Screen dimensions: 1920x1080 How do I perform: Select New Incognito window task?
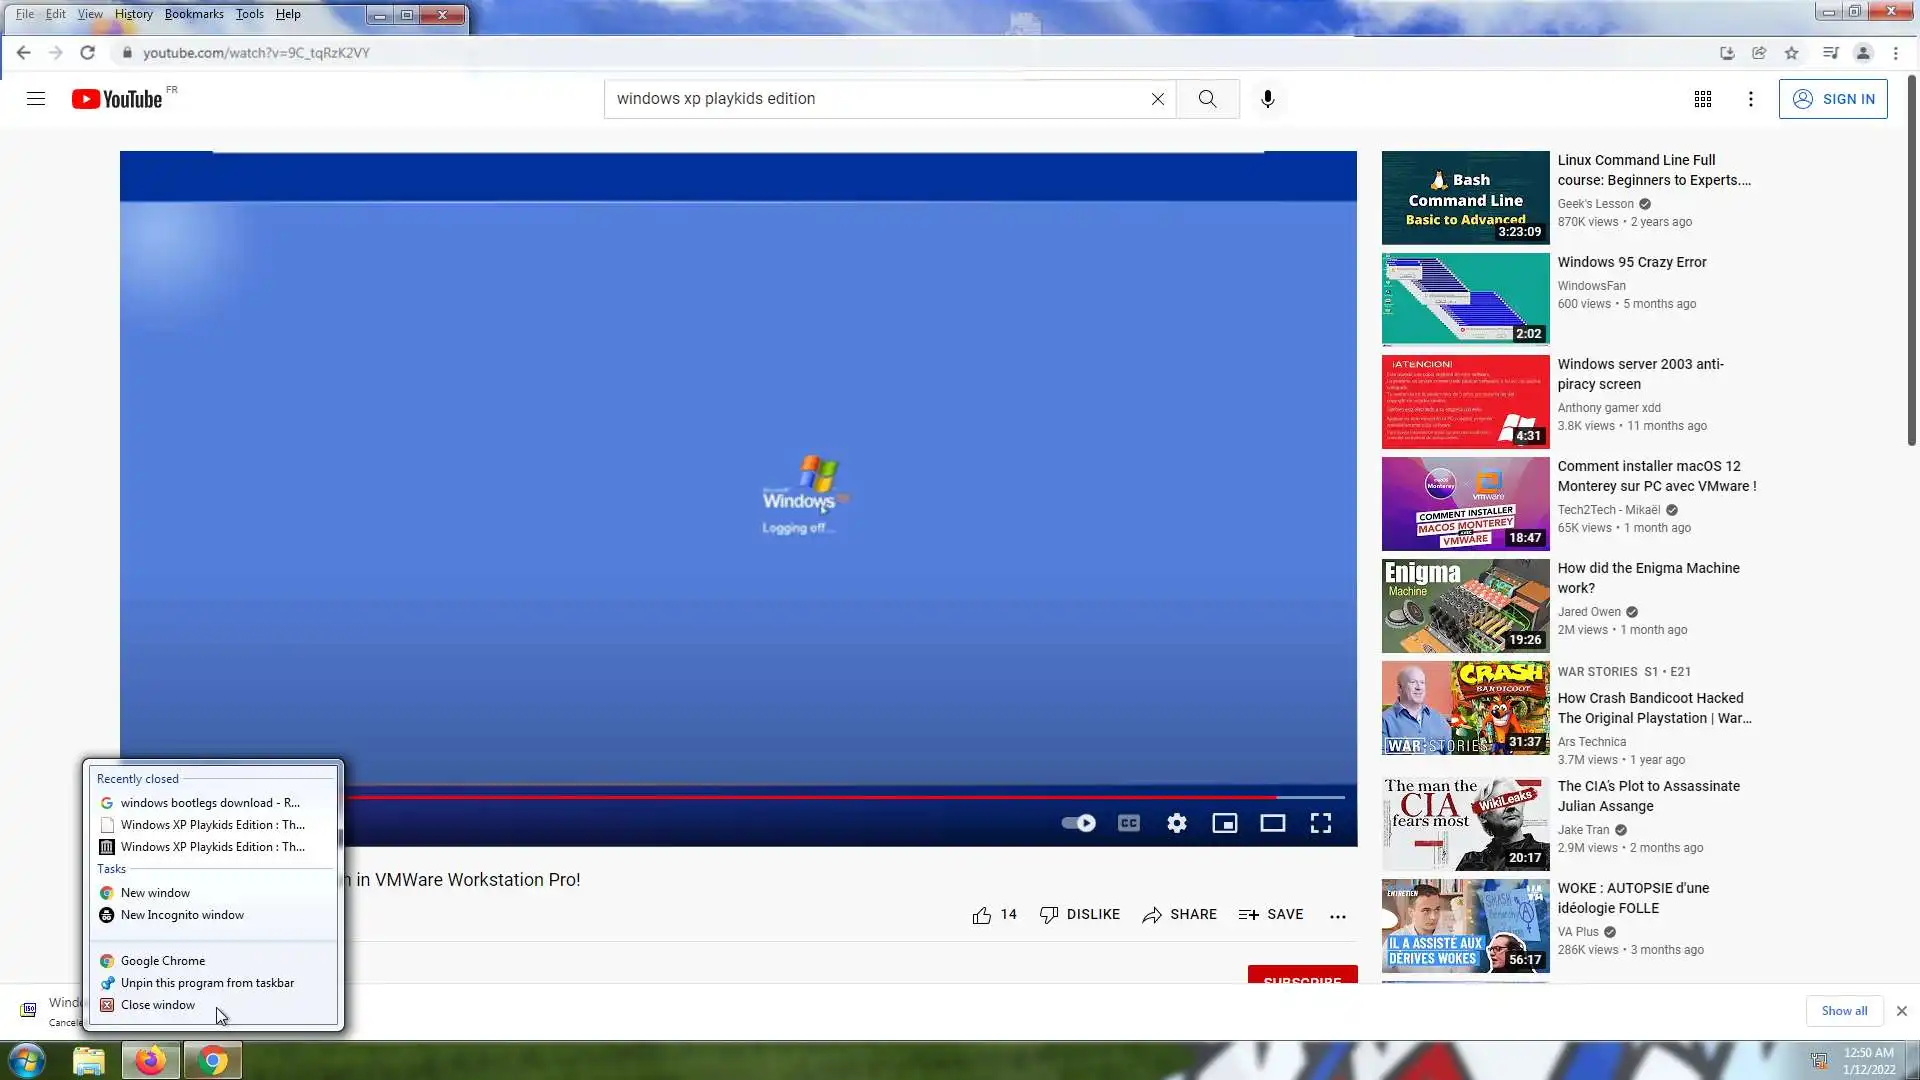point(182,915)
